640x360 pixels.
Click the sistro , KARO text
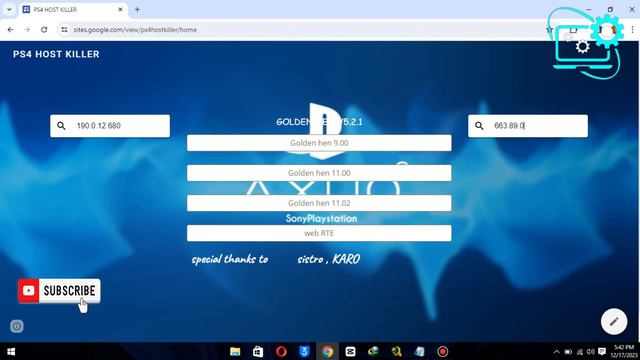(329, 259)
